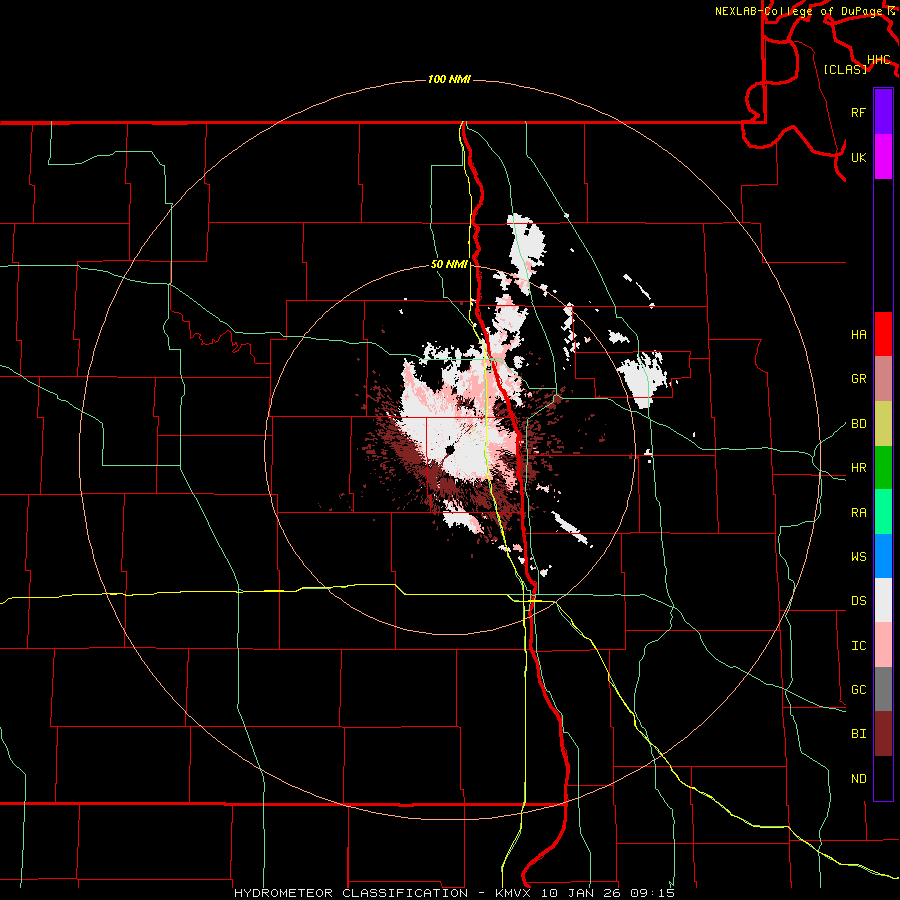
Task: Click the ND legend label
Action: [x=858, y=779]
